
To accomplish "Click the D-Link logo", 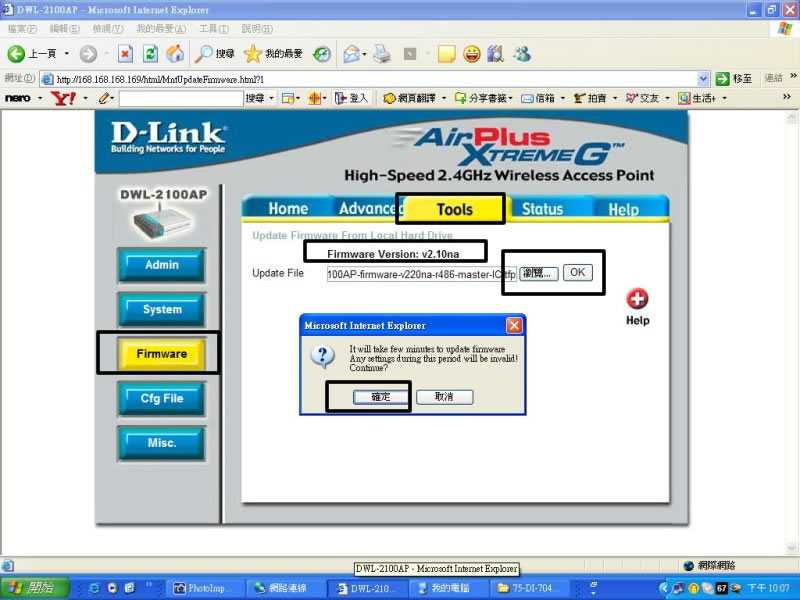I will [168, 137].
